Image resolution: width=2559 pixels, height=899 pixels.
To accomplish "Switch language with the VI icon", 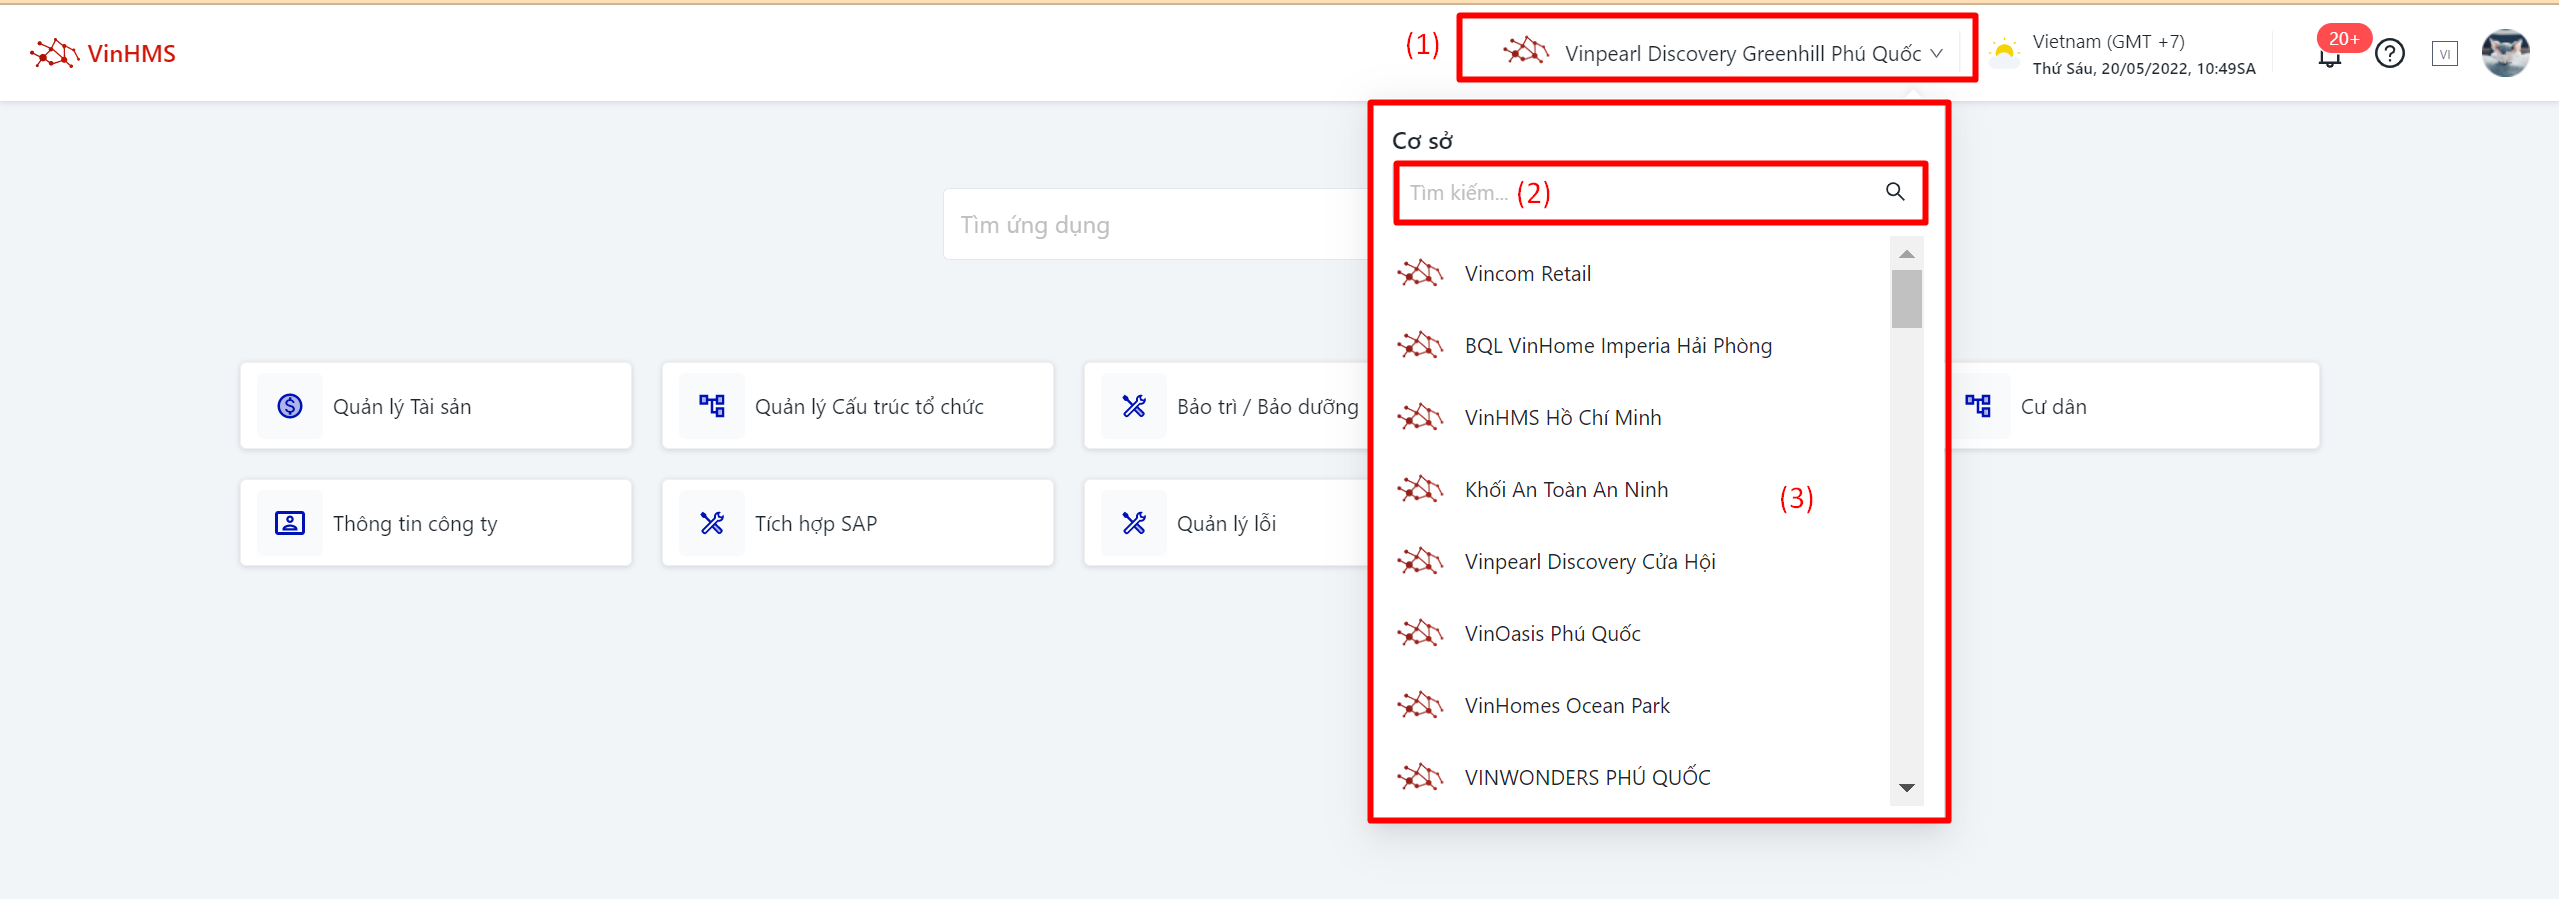I will coord(2444,54).
